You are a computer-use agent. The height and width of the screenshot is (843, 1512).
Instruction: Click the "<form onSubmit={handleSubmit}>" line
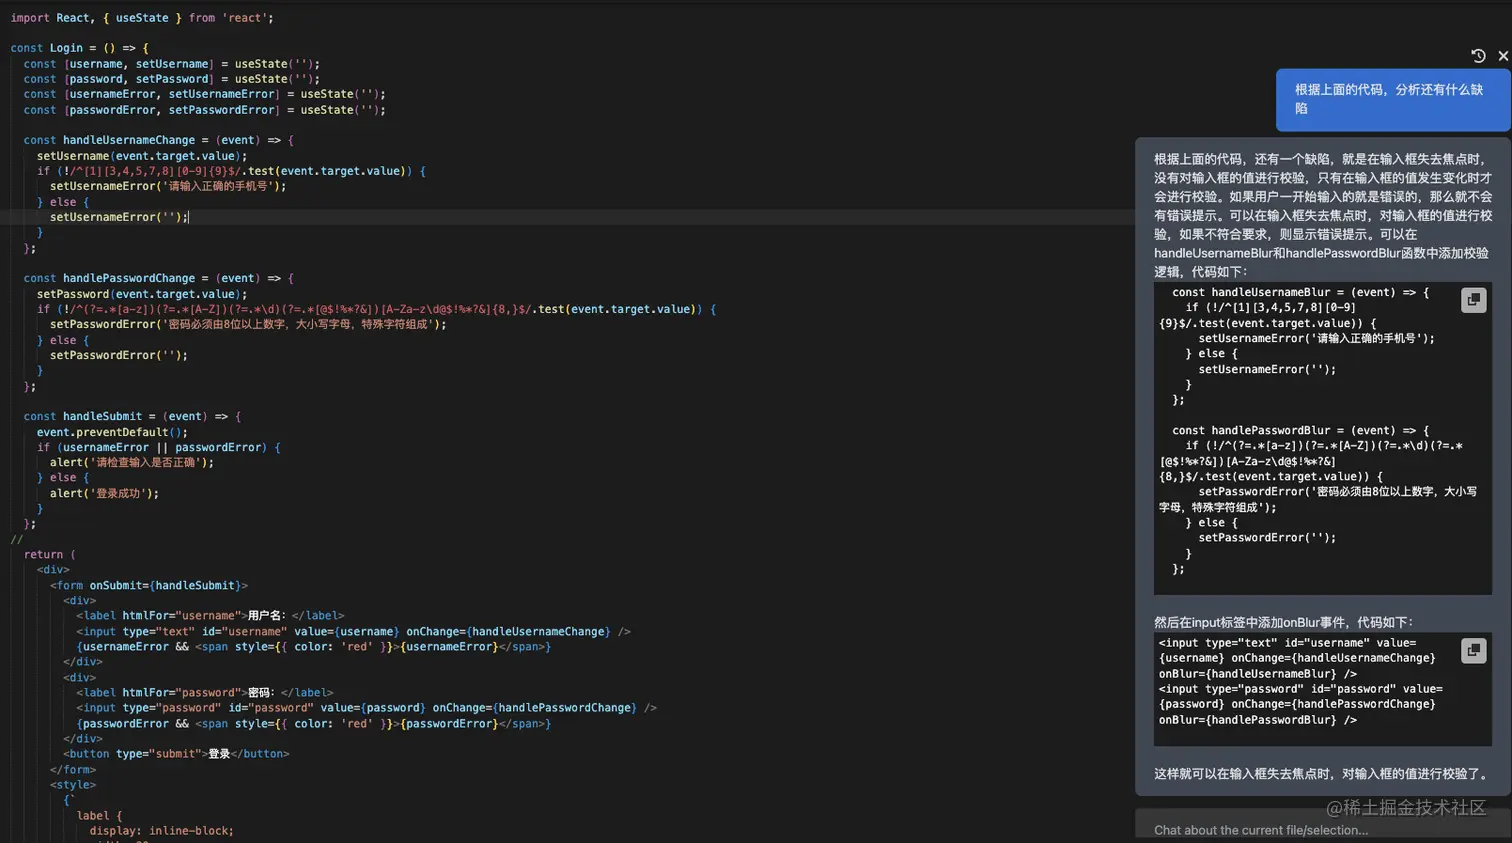click(149, 585)
